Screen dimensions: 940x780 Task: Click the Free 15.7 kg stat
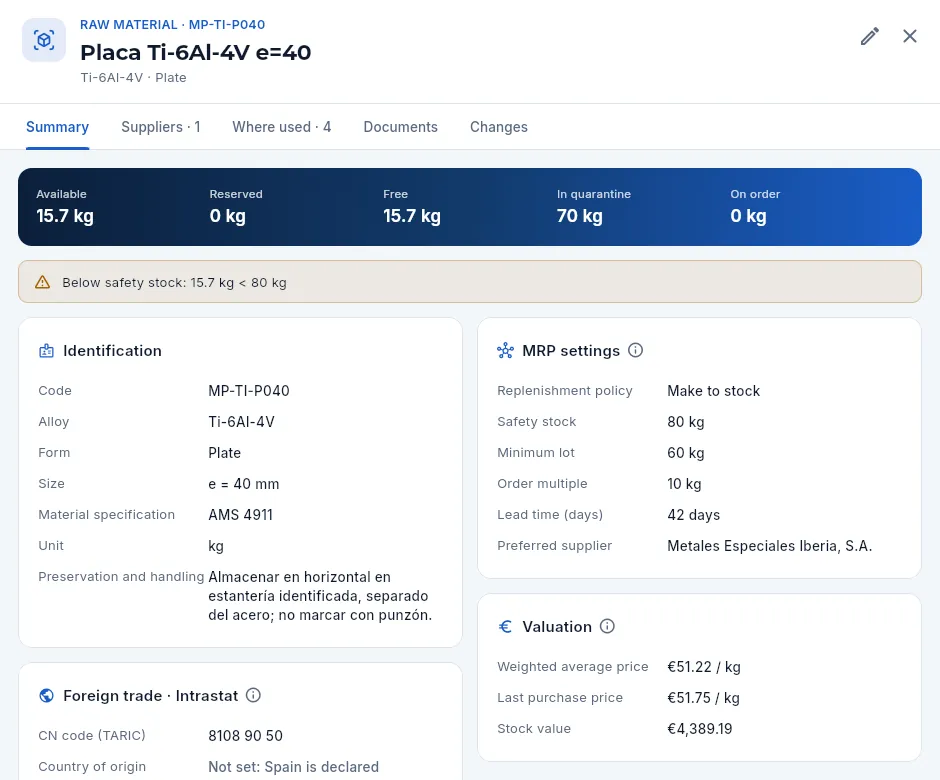[x=412, y=207]
